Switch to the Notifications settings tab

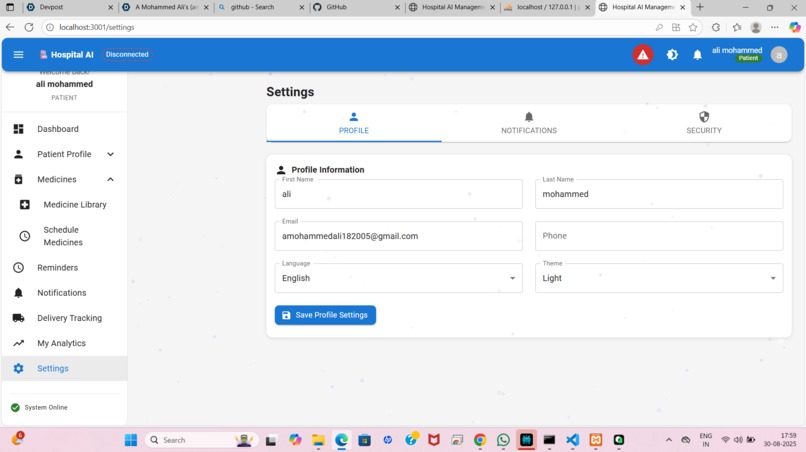click(529, 123)
